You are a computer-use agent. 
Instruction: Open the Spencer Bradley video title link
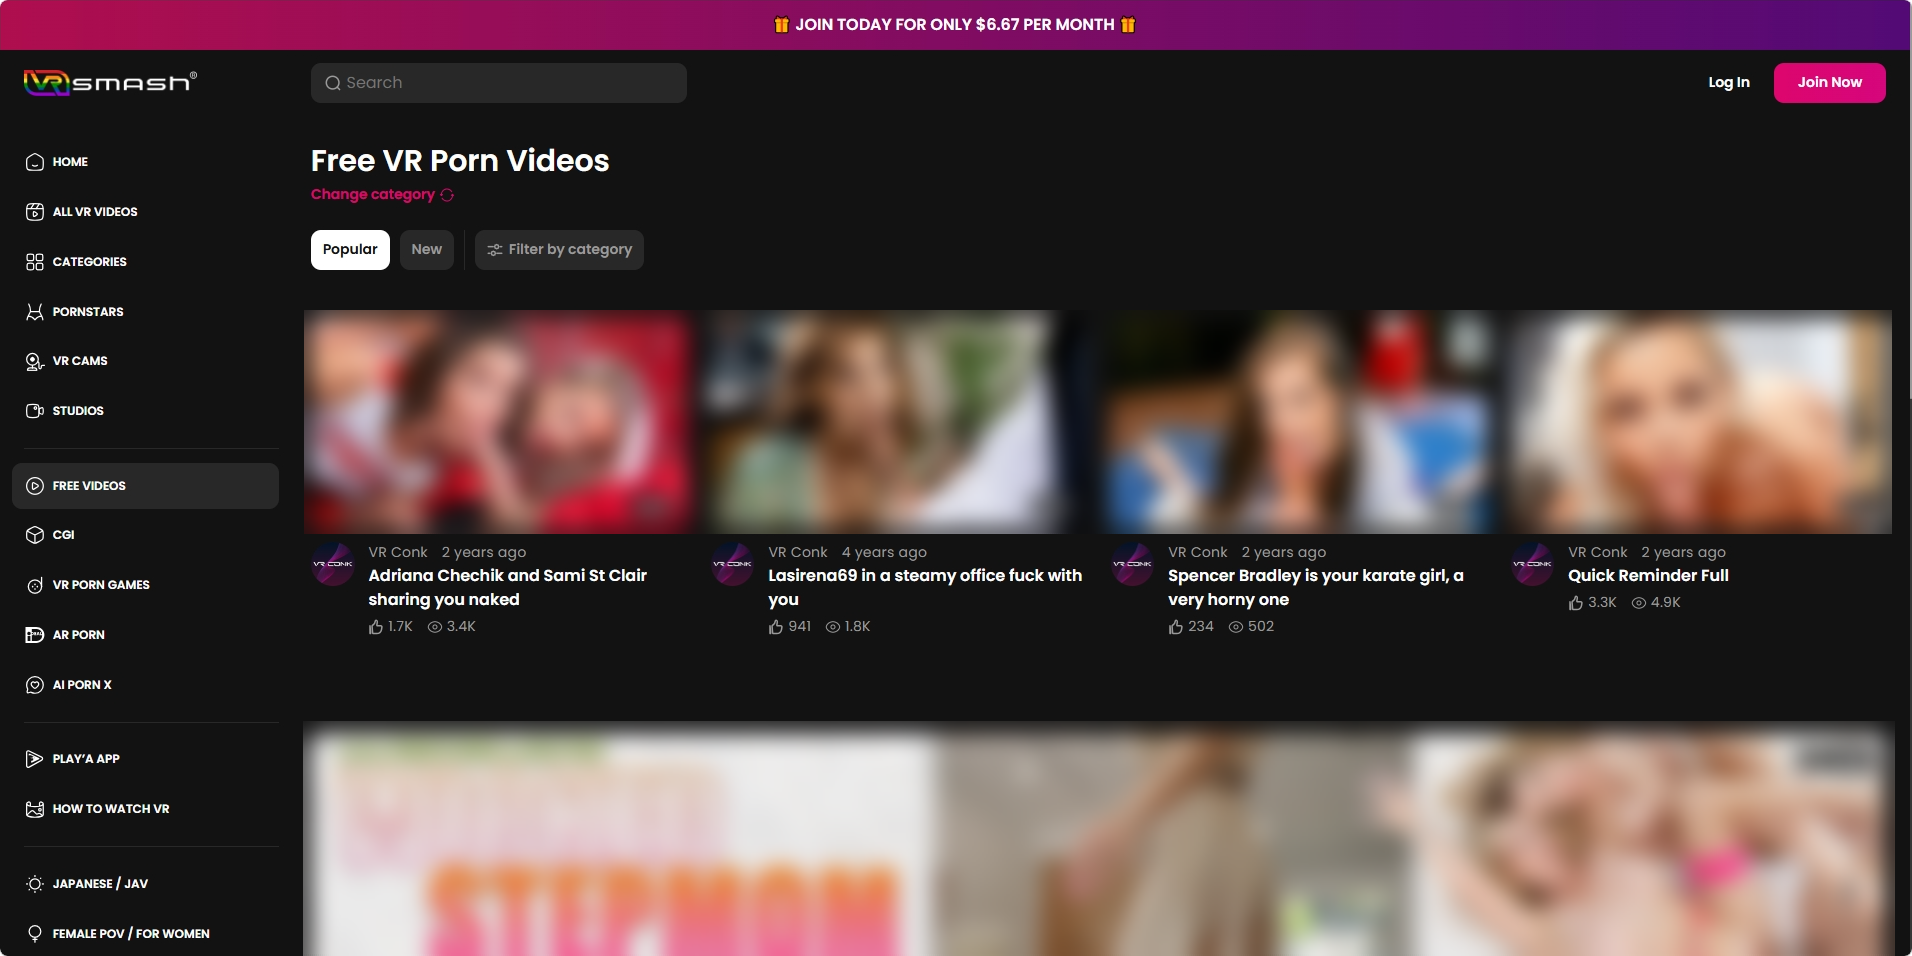point(1316,588)
